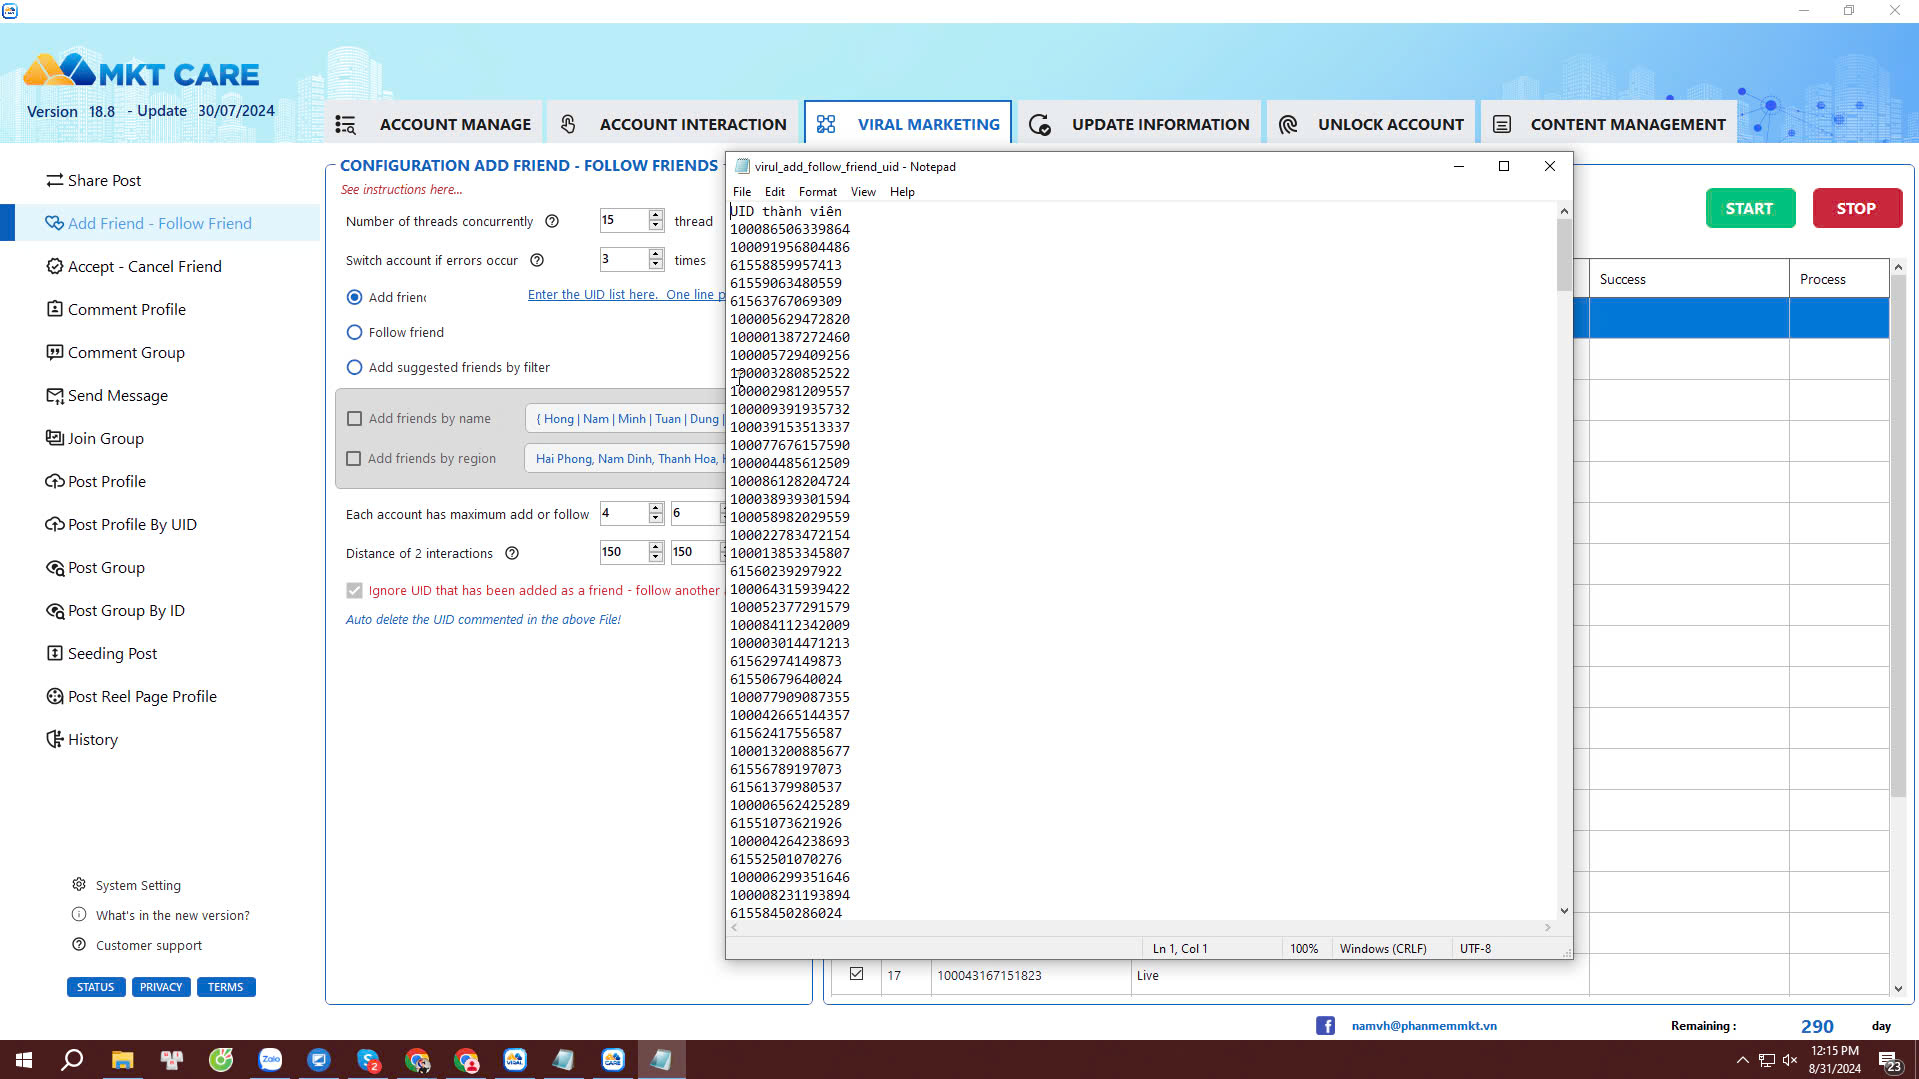Click the green START button

[x=1750, y=208]
